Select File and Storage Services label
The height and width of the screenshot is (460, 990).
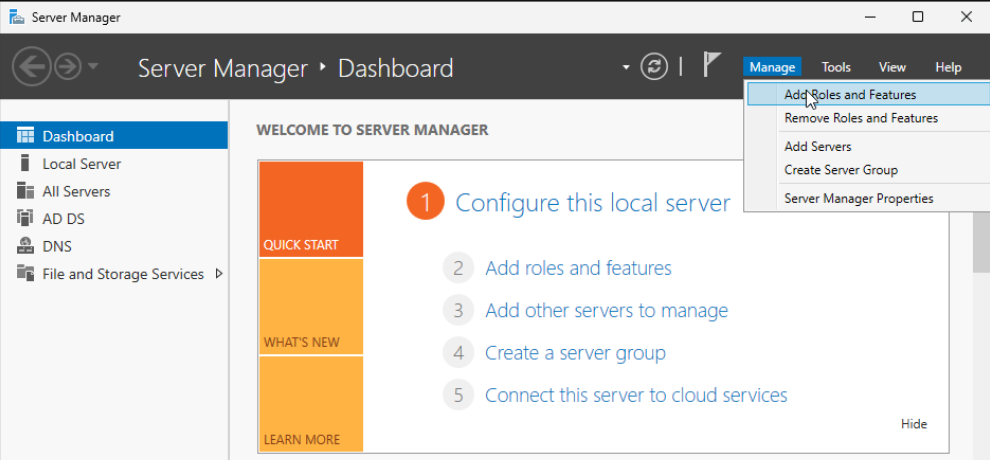click(123, 274)
